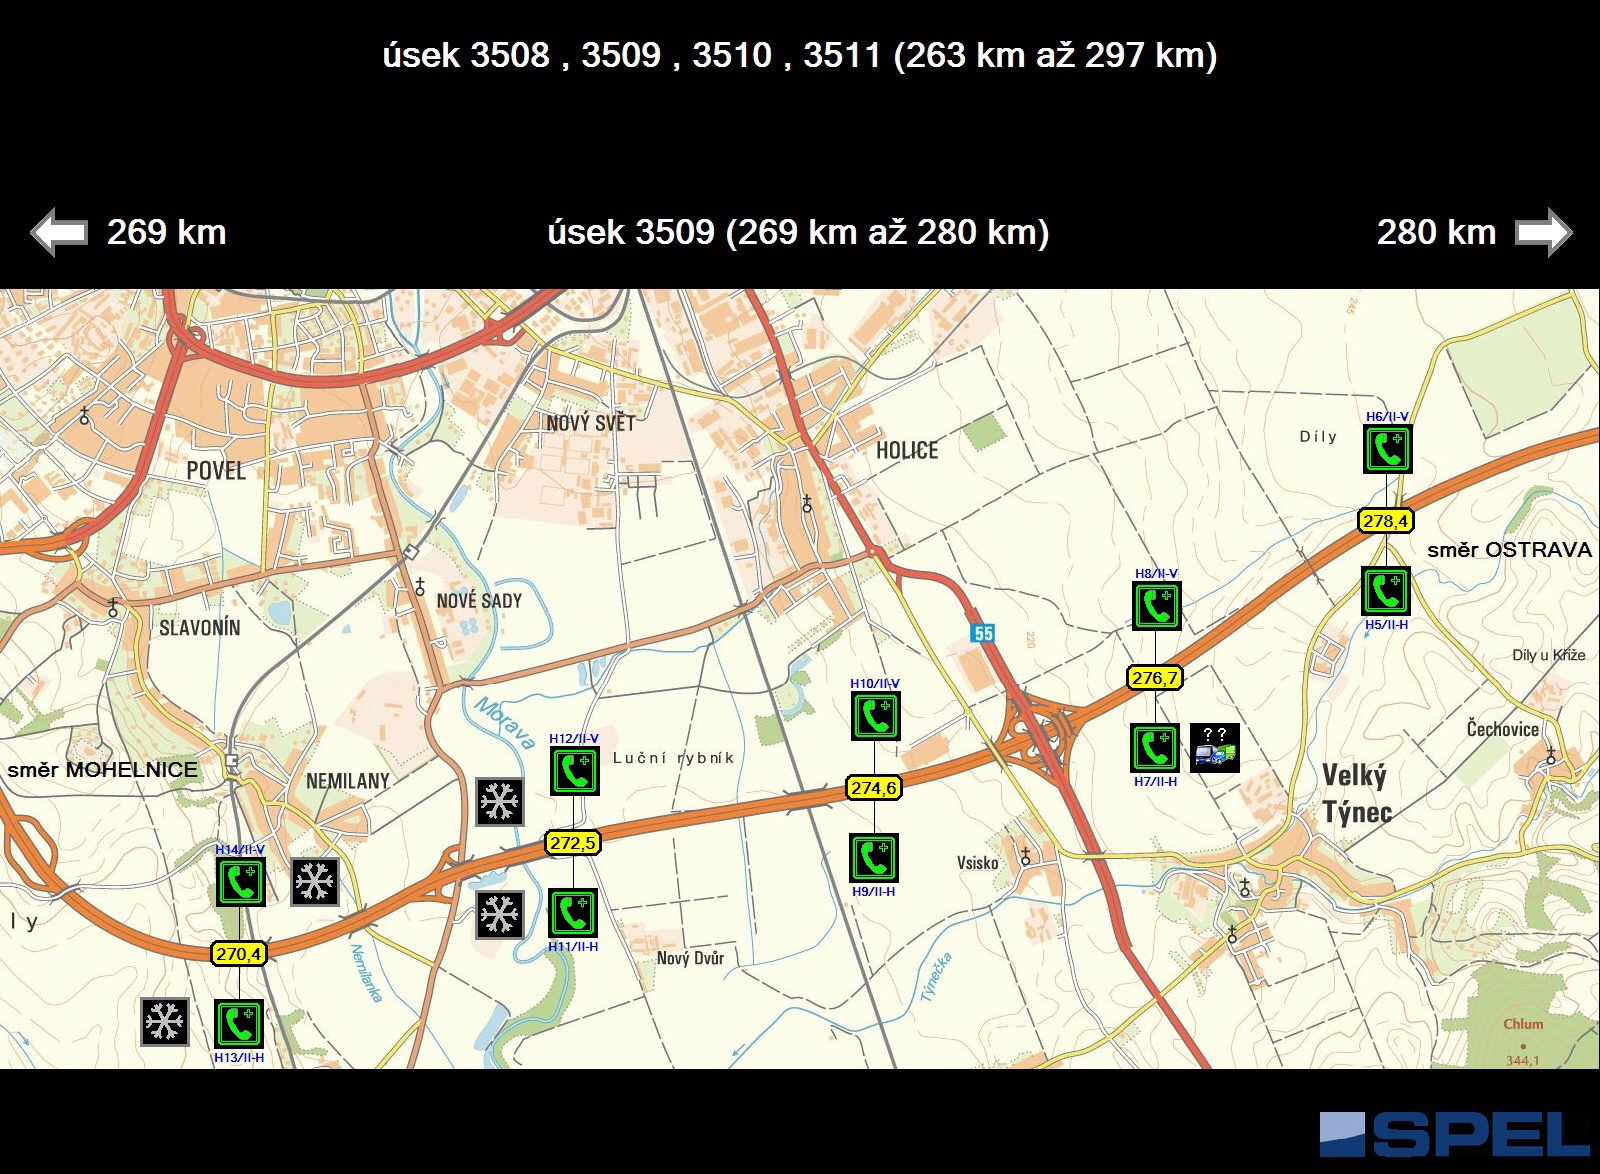Click the vehicle counter icon with question marks
Image resolution: width=1600 pixels, height=1174 pixels.
coord(1214,748)
